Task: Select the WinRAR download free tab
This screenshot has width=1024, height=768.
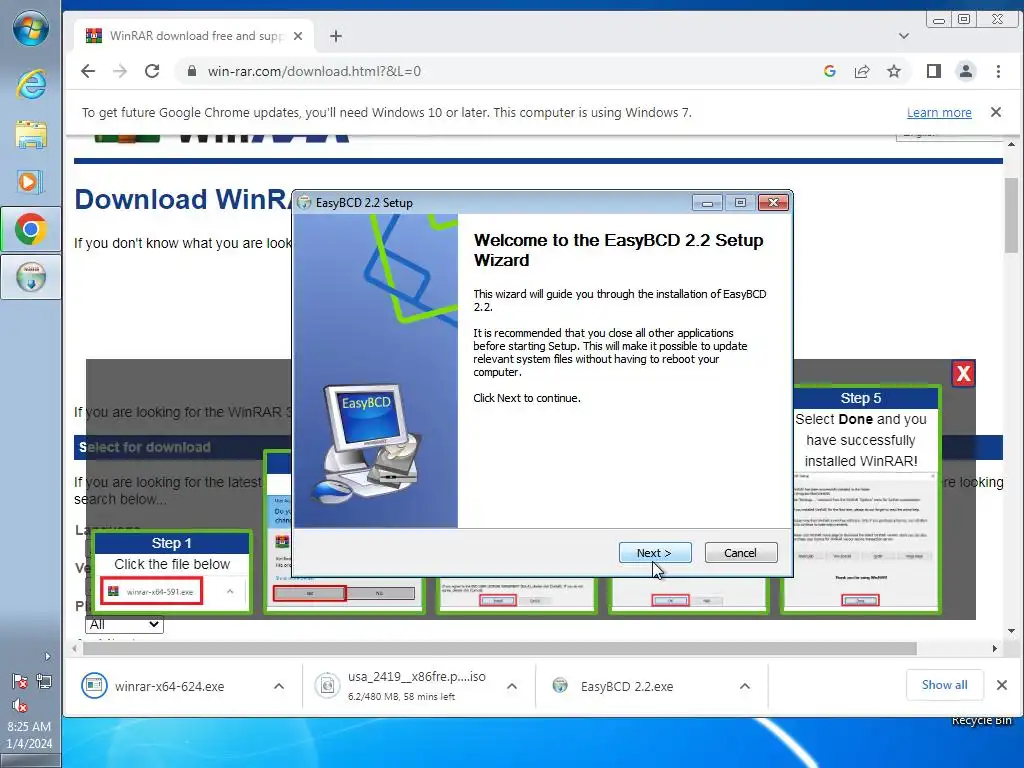Action: point(193,36)
